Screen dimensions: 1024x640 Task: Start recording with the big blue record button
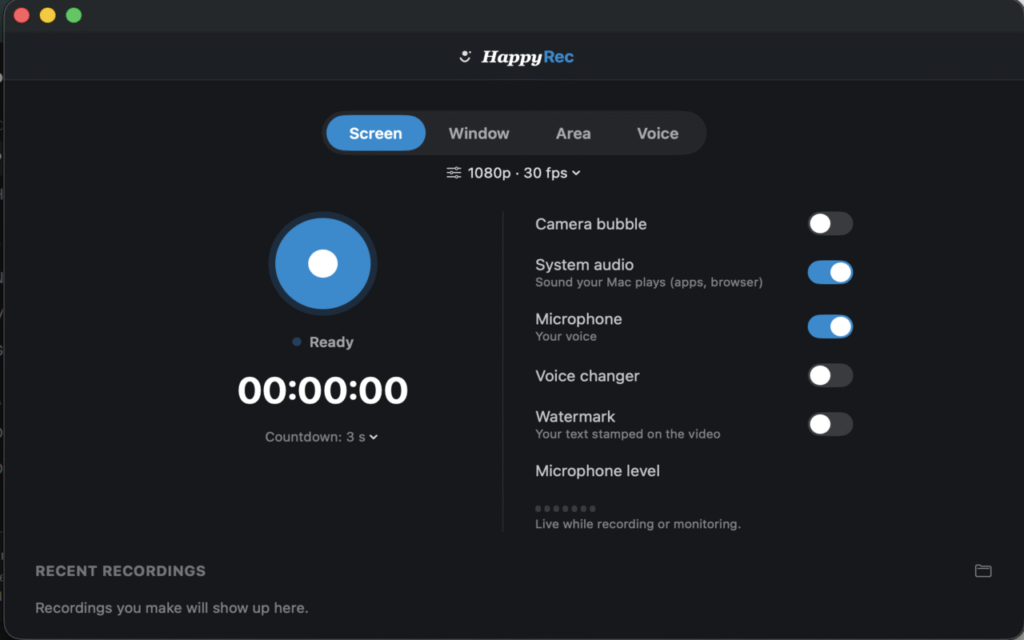point(323,263)
